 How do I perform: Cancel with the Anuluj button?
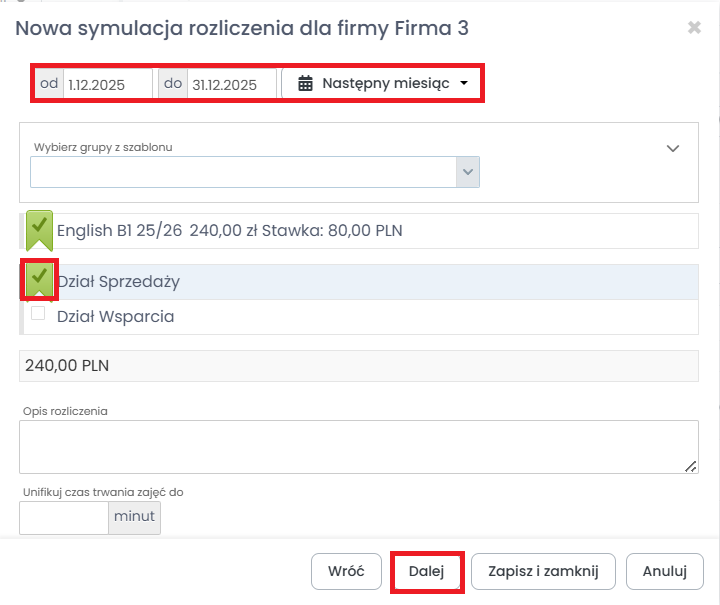coord(664,572)
